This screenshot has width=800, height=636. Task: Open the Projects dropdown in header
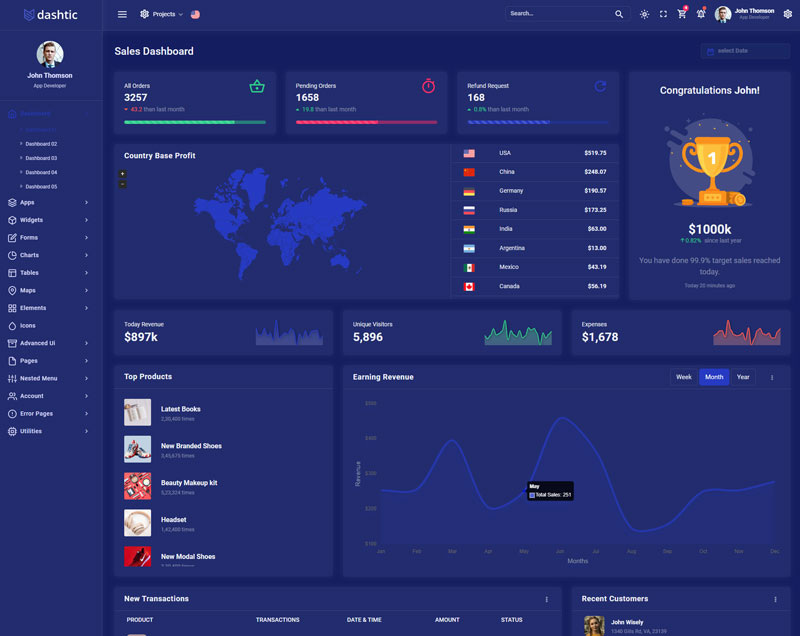[x=161, y=14]
